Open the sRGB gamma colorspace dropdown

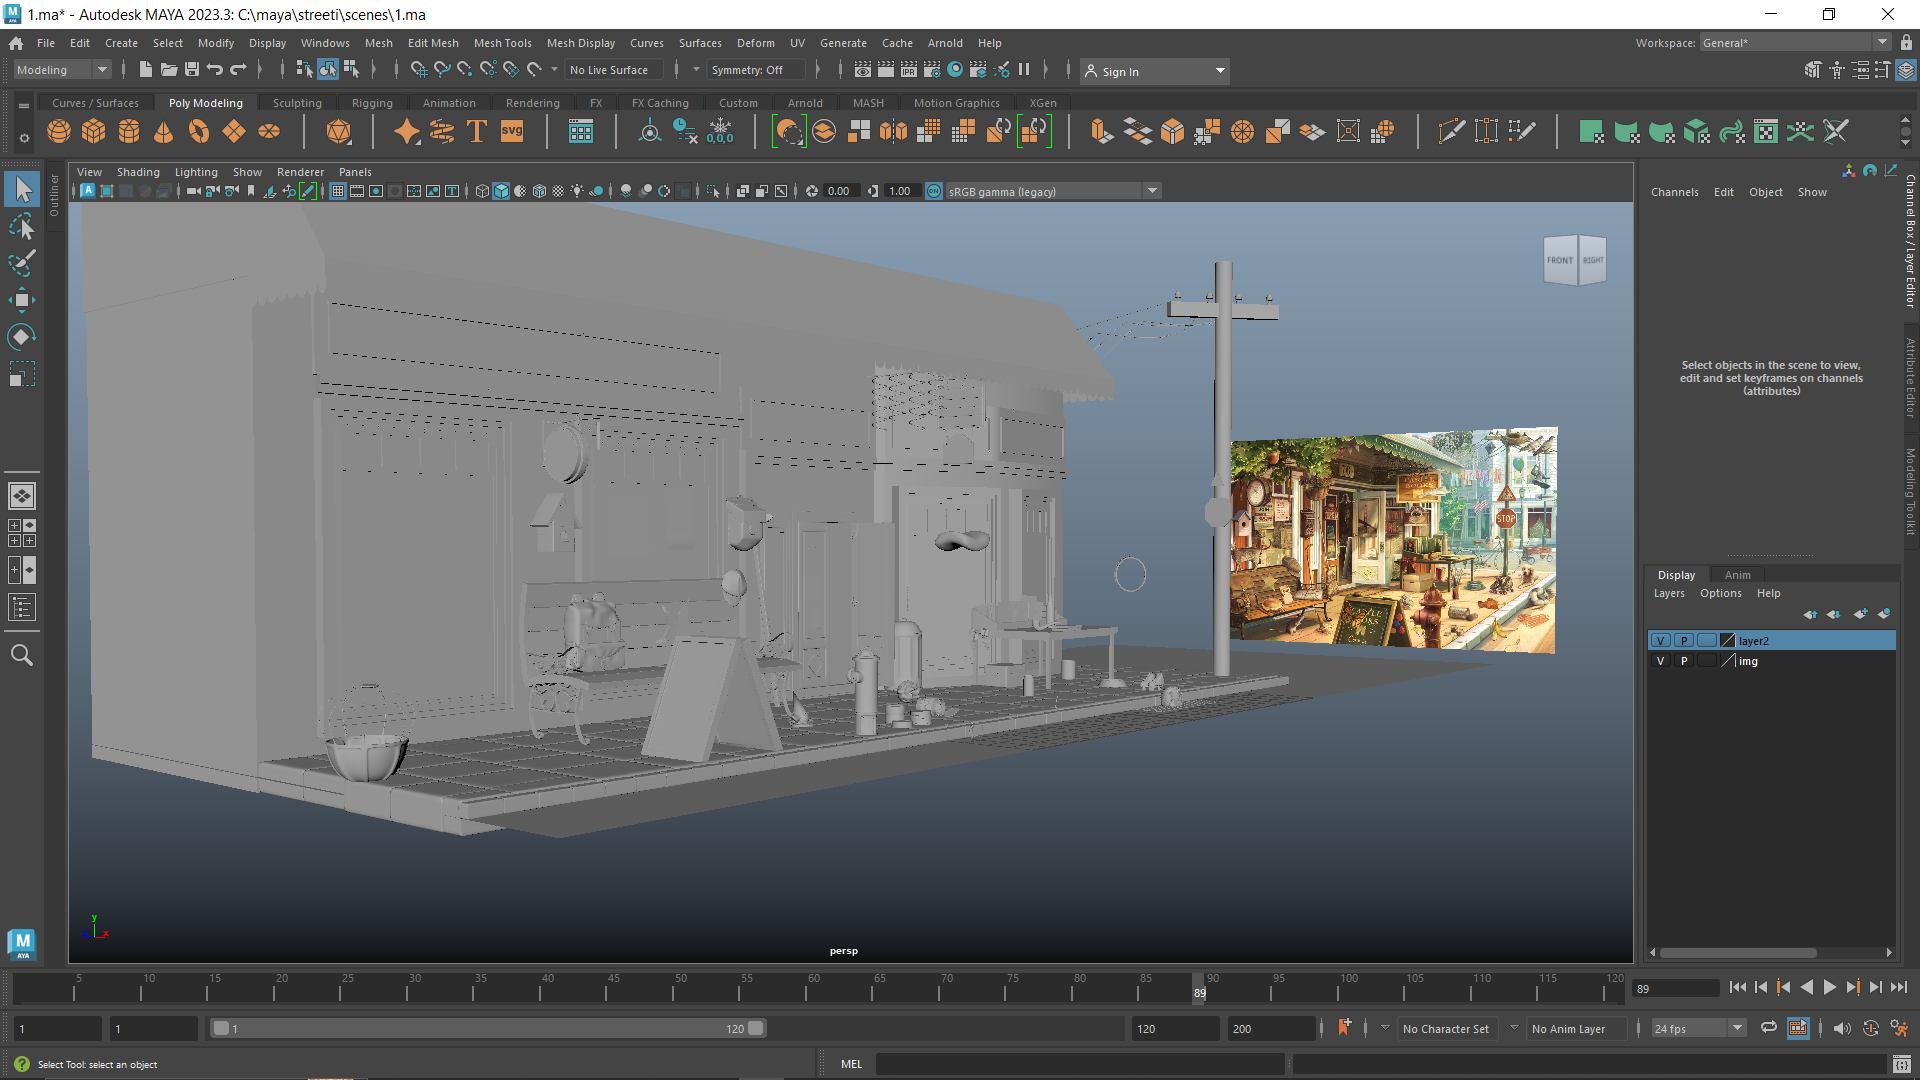[1152, 190]
